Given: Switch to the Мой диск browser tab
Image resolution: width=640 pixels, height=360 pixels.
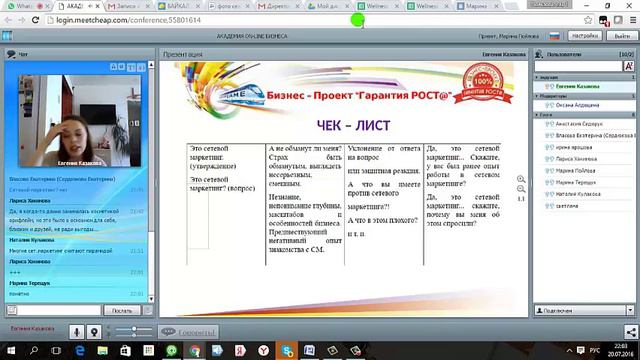Looking at the screenshot, I should tap(328, 6).
